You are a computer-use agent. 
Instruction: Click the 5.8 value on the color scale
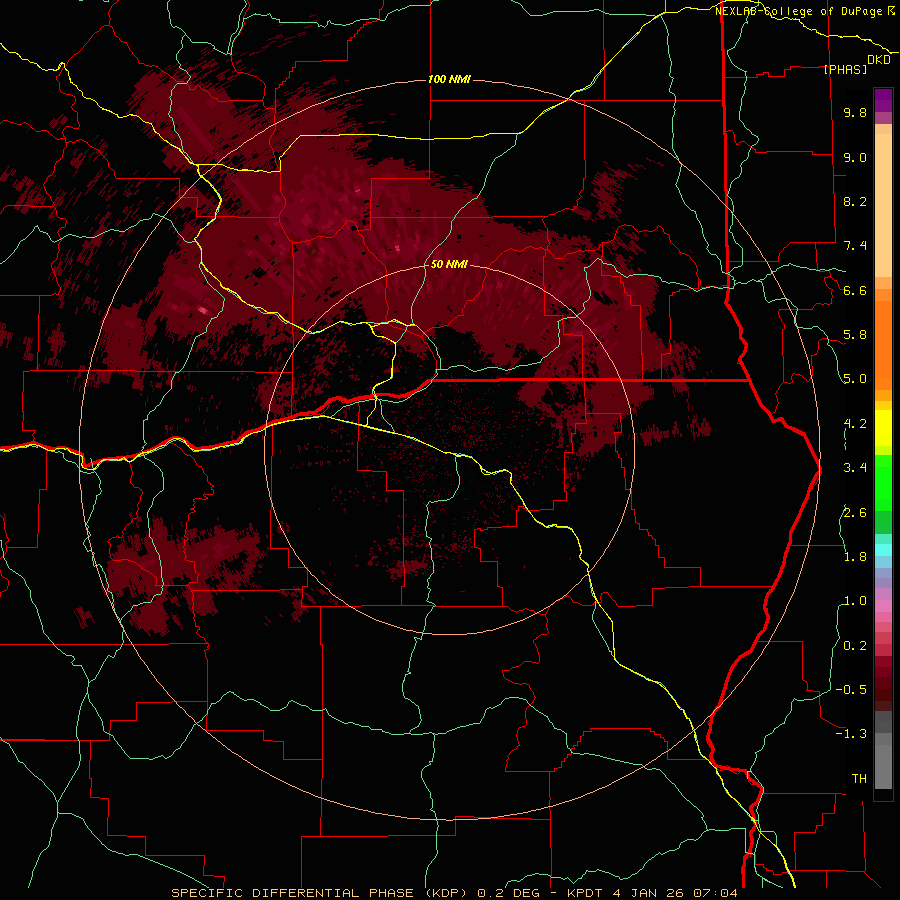pyautogui.click(x=855, y=335)
